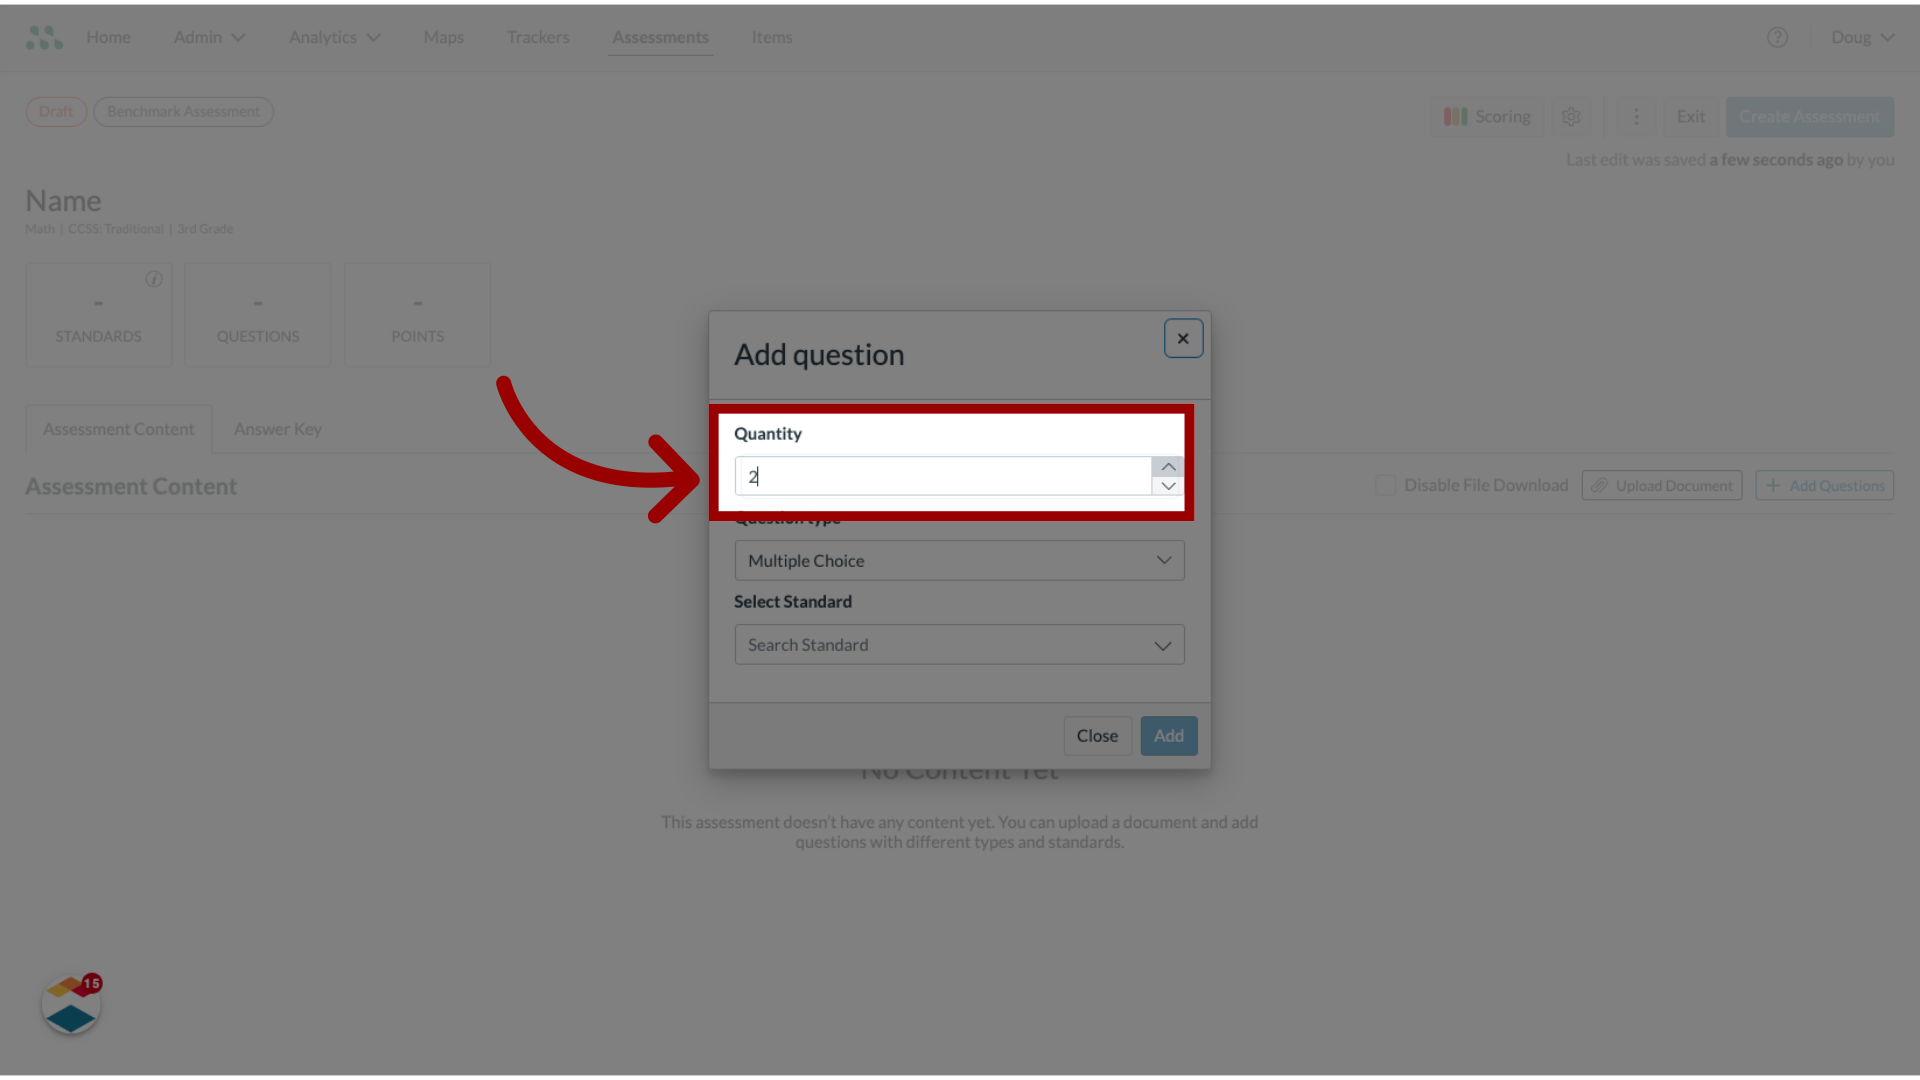Click the more options vertical dots icon

pyautogui.click(x=1636, y=116)
